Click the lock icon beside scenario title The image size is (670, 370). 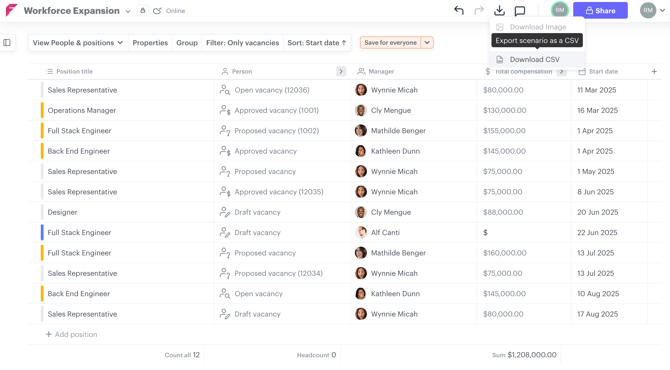click(143, 11)
